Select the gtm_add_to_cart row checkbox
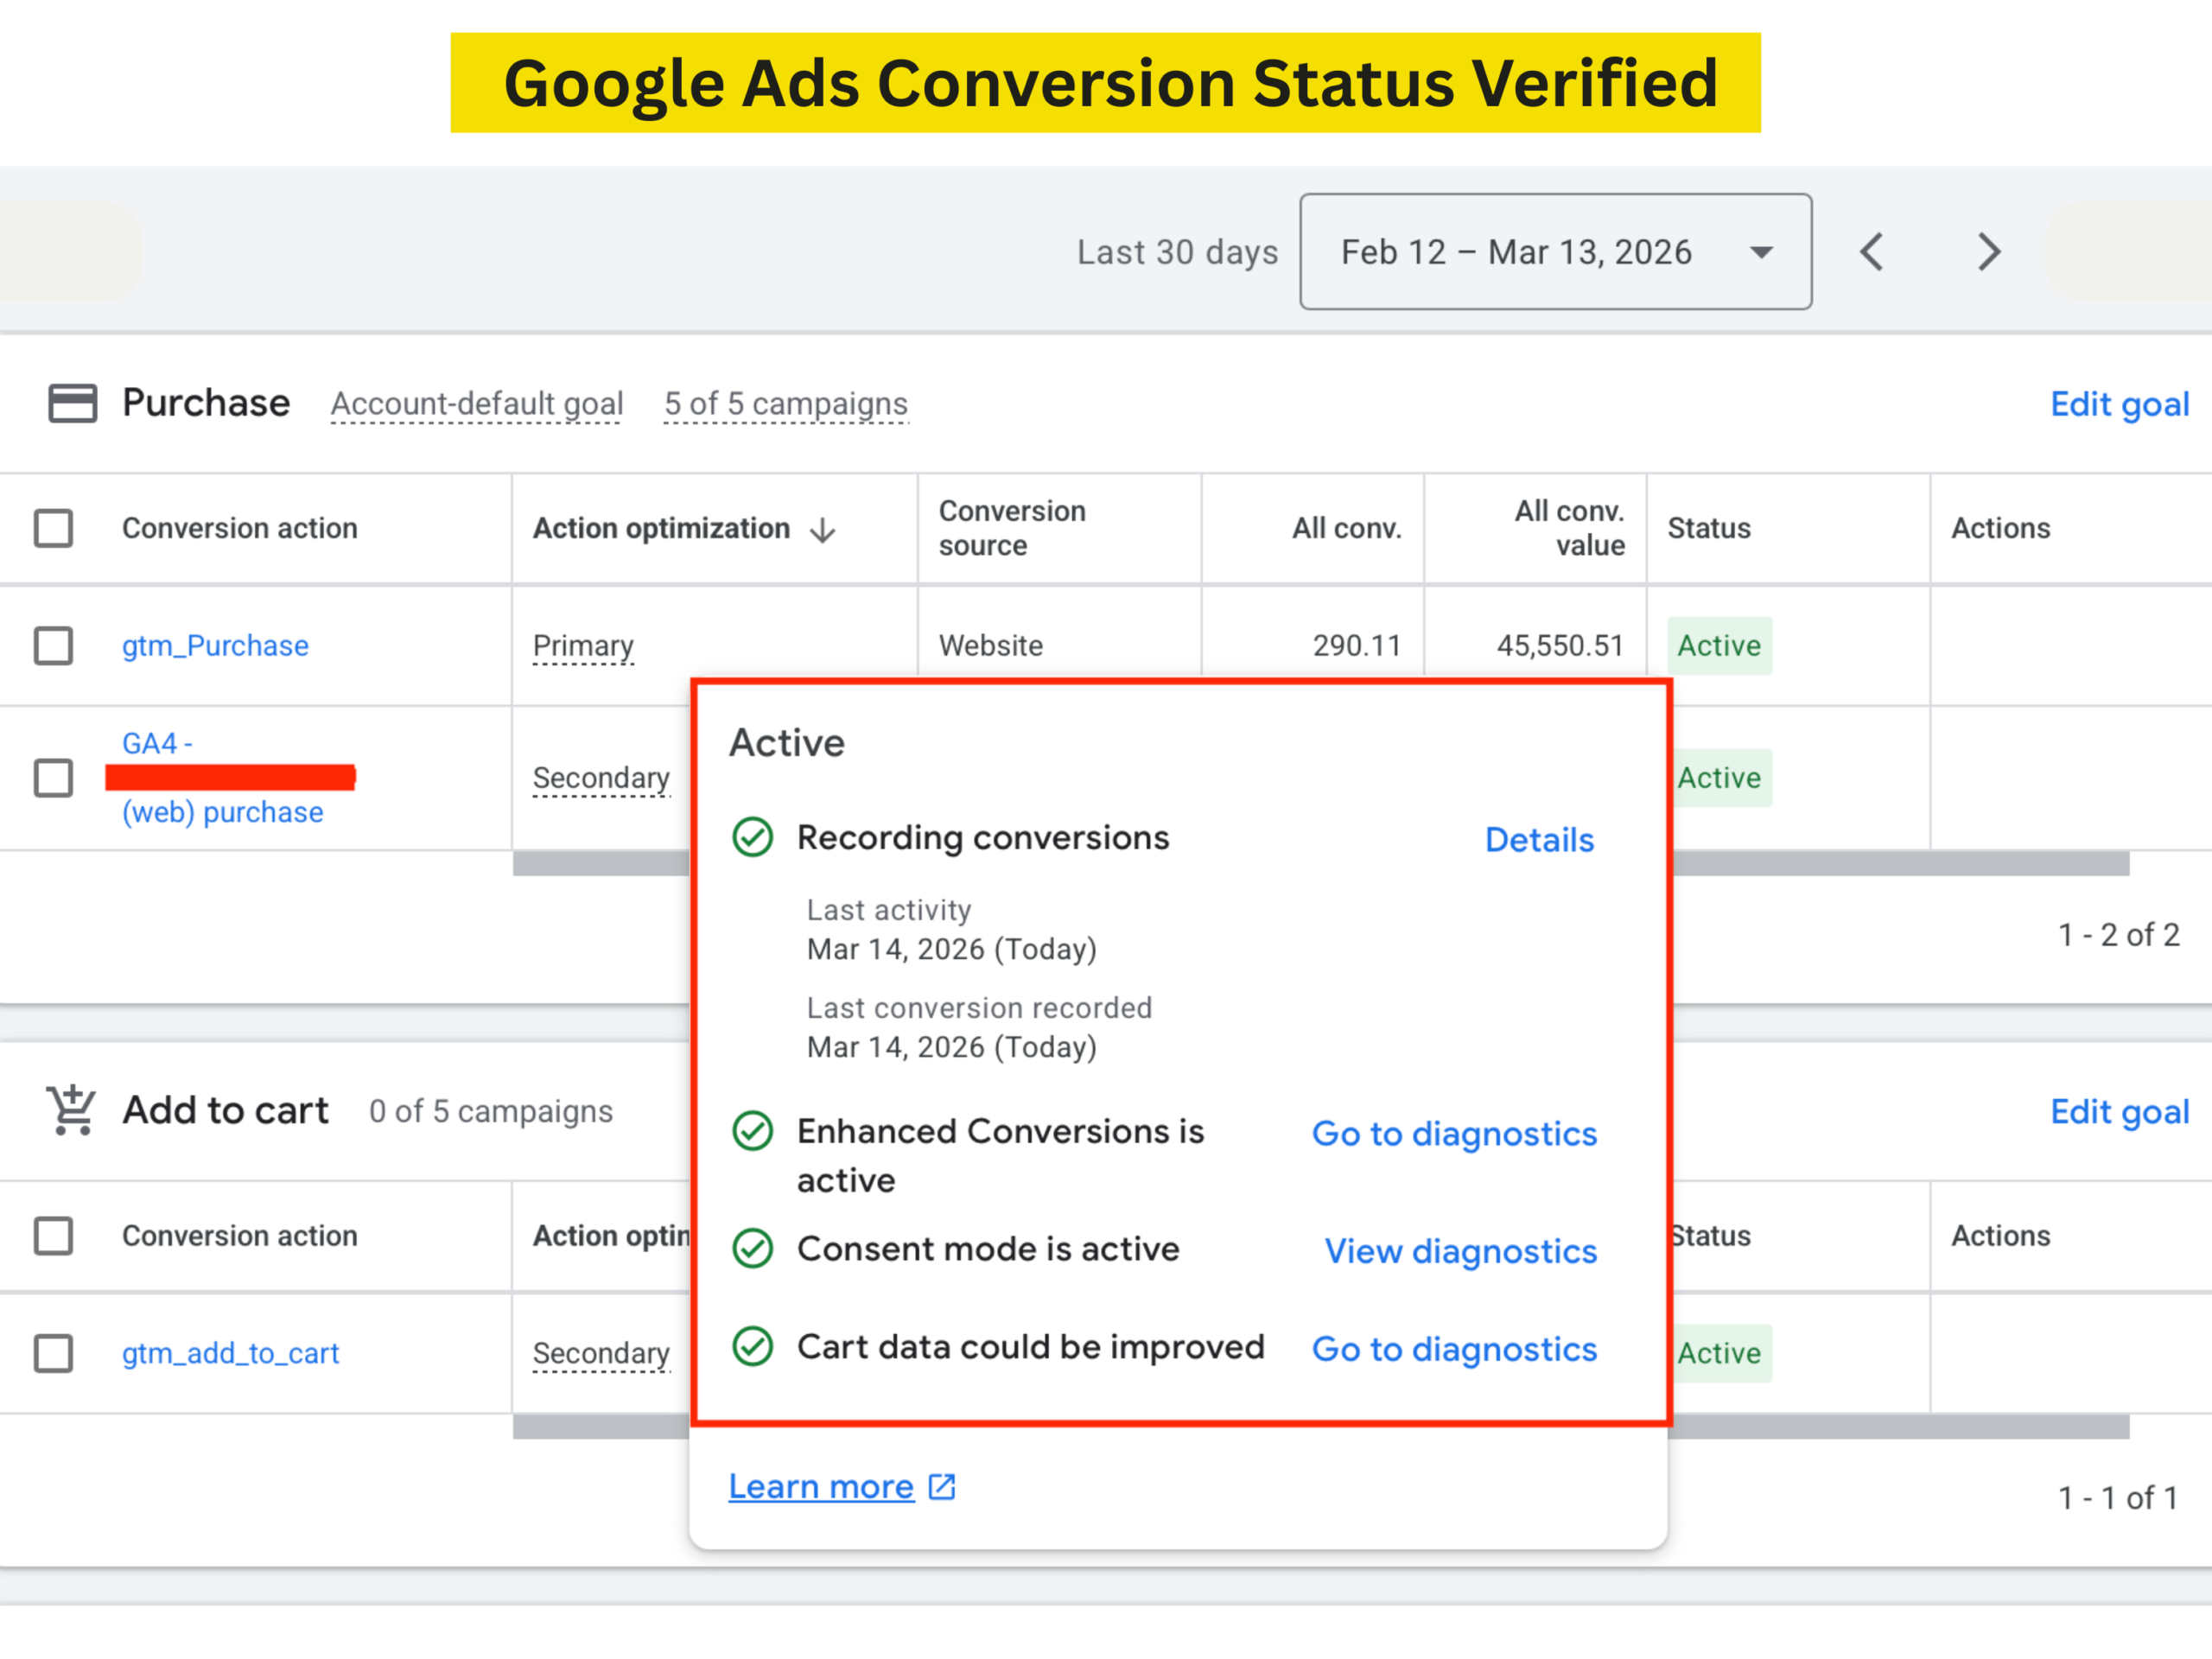The image size is (2212, 1659). coord(54,1353)
